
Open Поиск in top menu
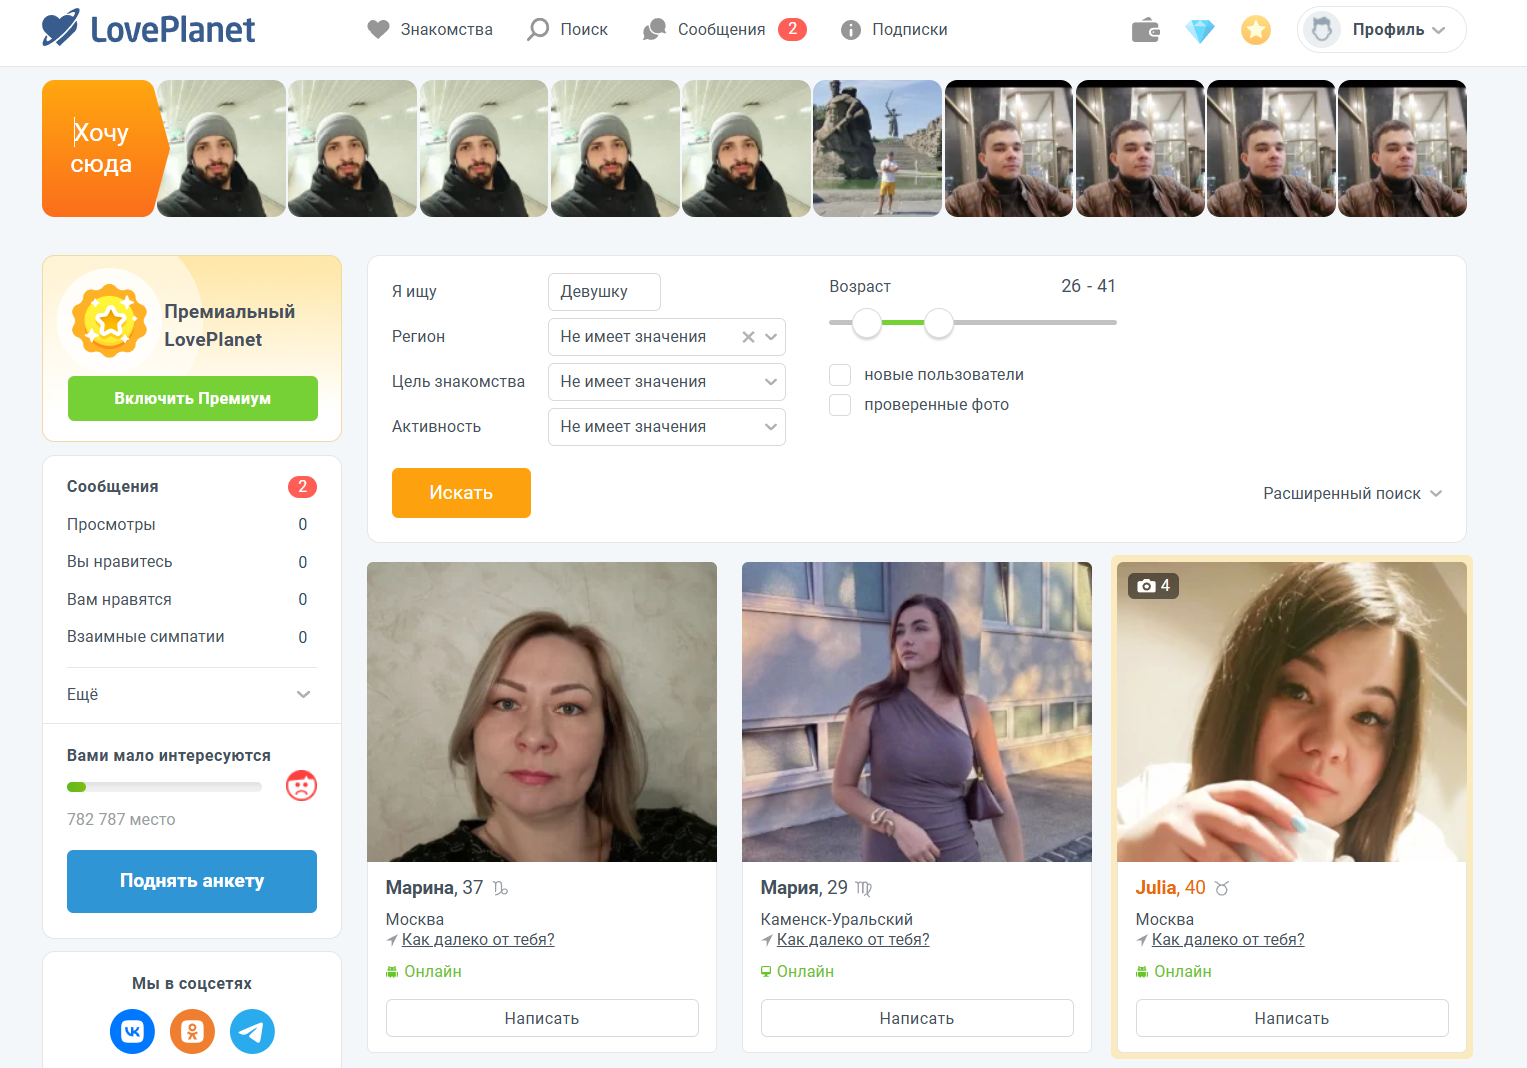[x=567, y=30]
